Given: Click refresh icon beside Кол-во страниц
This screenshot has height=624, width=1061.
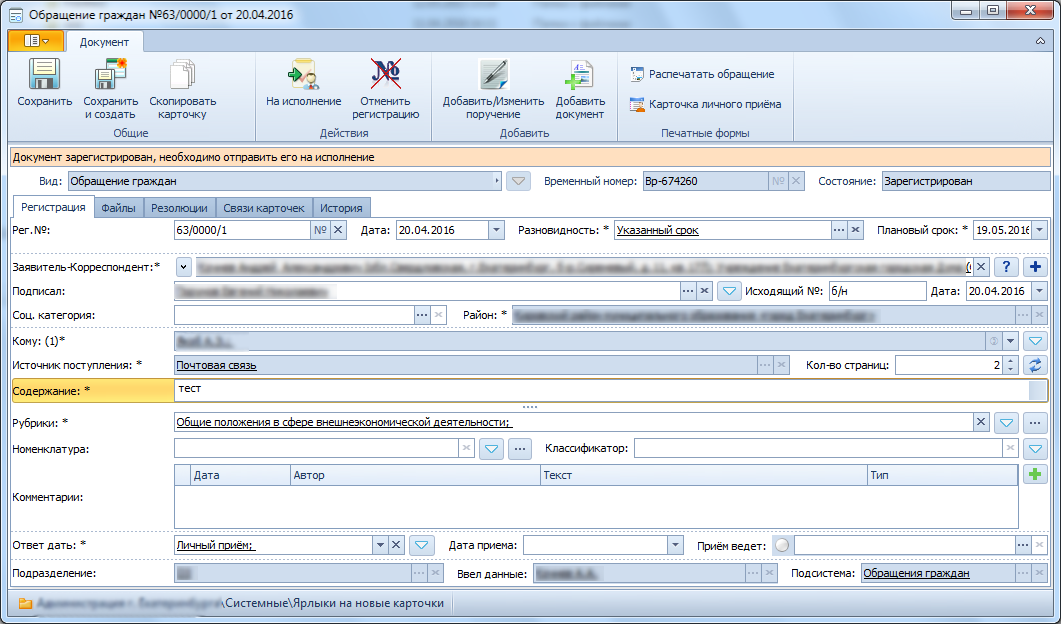Looking at the screenshot, I should pos(1035,365).
